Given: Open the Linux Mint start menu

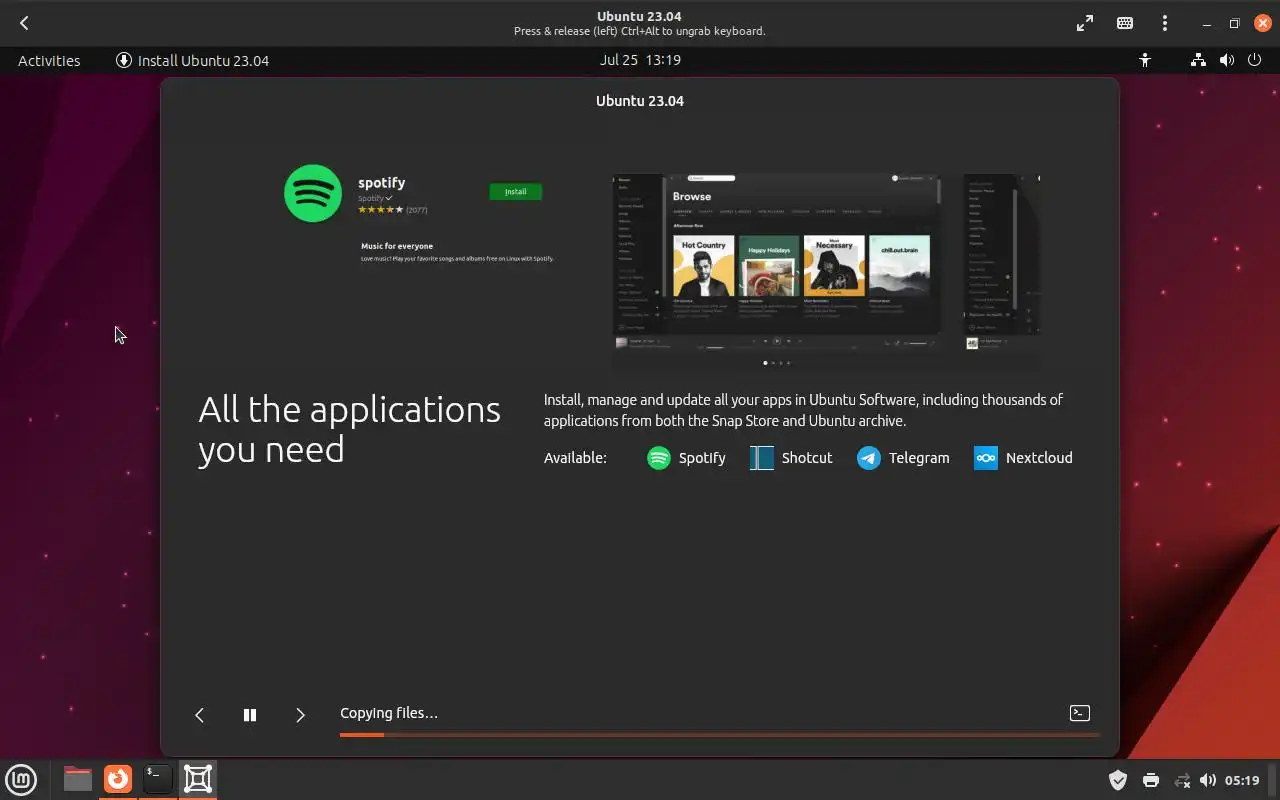Looking at the screenshot, I should 21,778.
